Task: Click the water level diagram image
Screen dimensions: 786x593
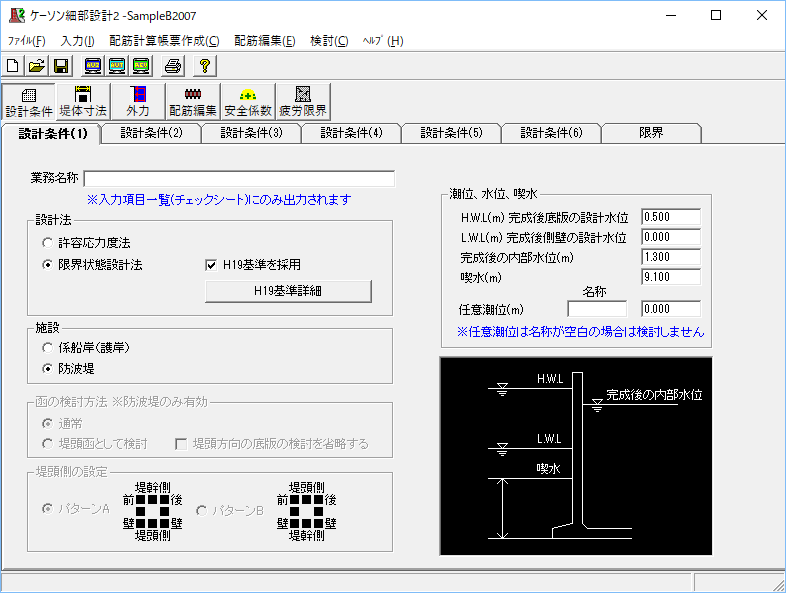Action: coord(576,456)
